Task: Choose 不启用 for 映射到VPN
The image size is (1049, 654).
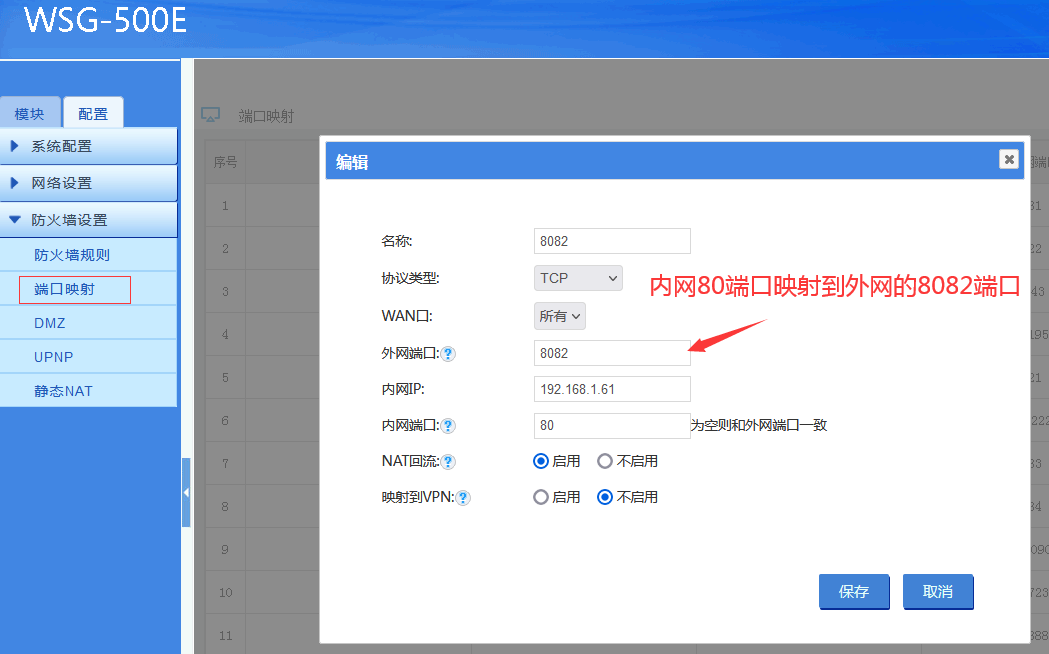Action: coord(605,497)
